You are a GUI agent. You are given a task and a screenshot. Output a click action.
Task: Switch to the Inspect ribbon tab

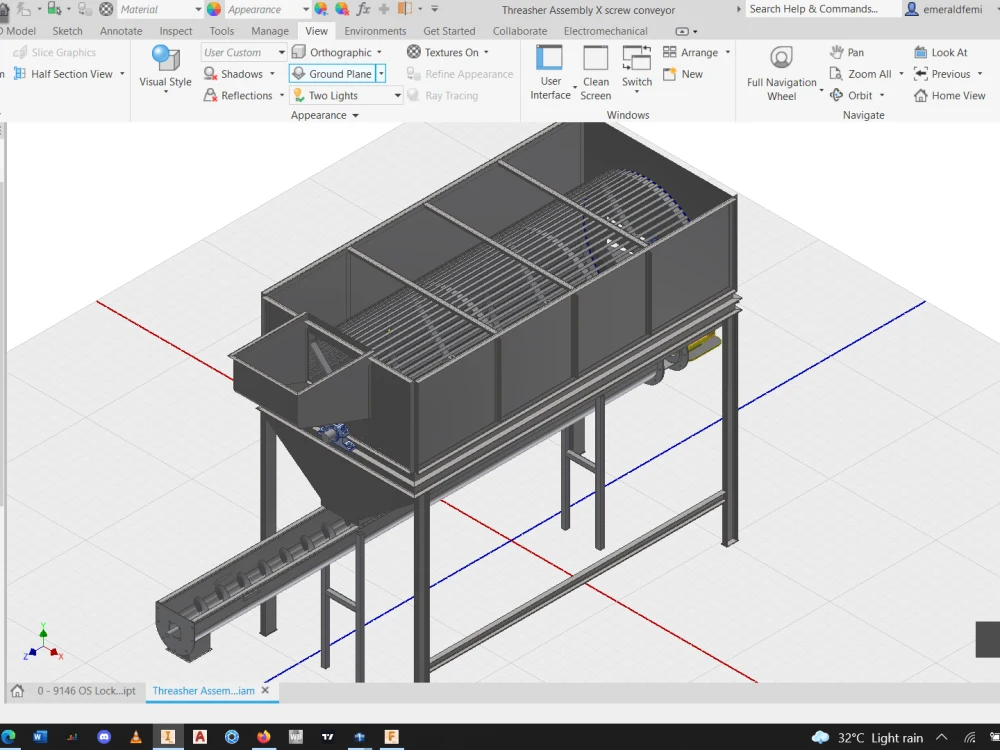point(175,31)
